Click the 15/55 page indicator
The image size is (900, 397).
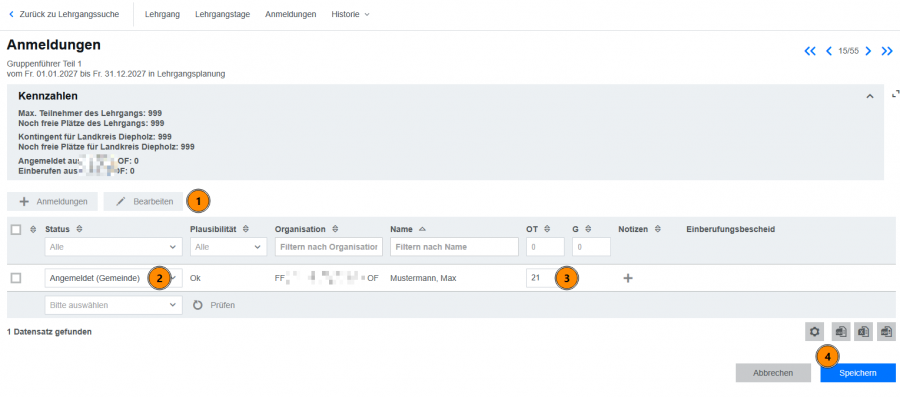coord(848,51)
